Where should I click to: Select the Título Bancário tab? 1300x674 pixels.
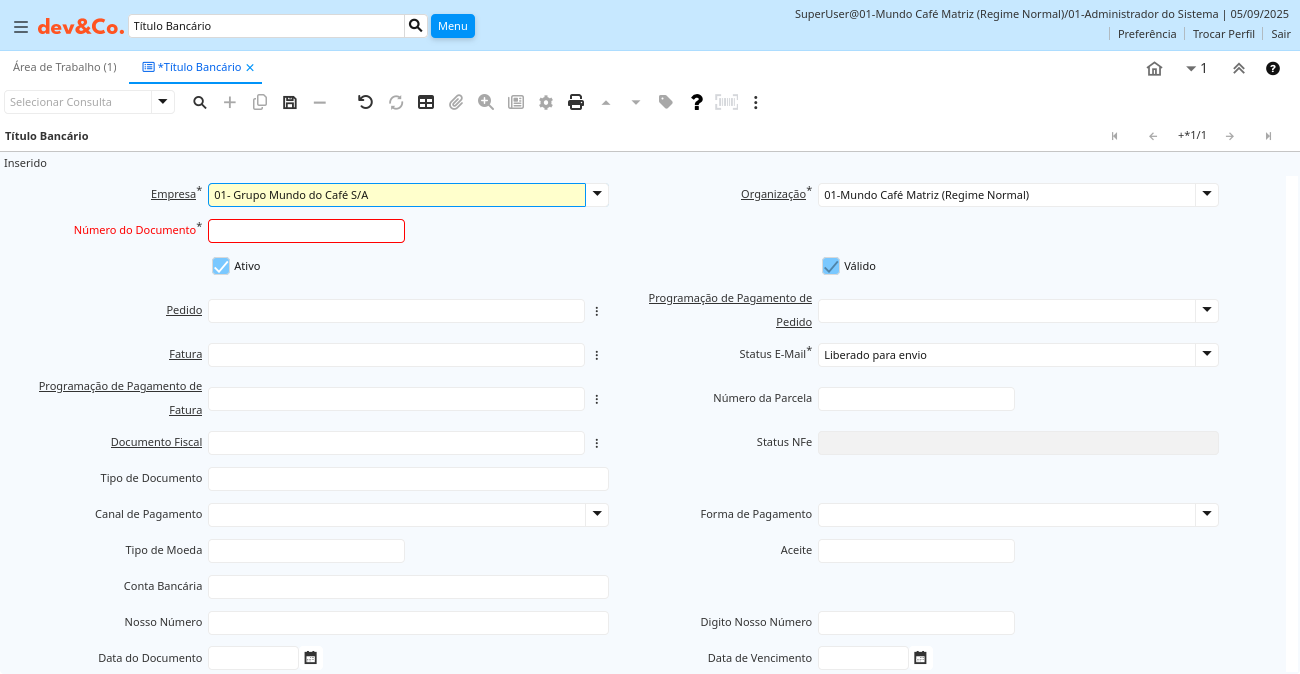pos(198,67)
